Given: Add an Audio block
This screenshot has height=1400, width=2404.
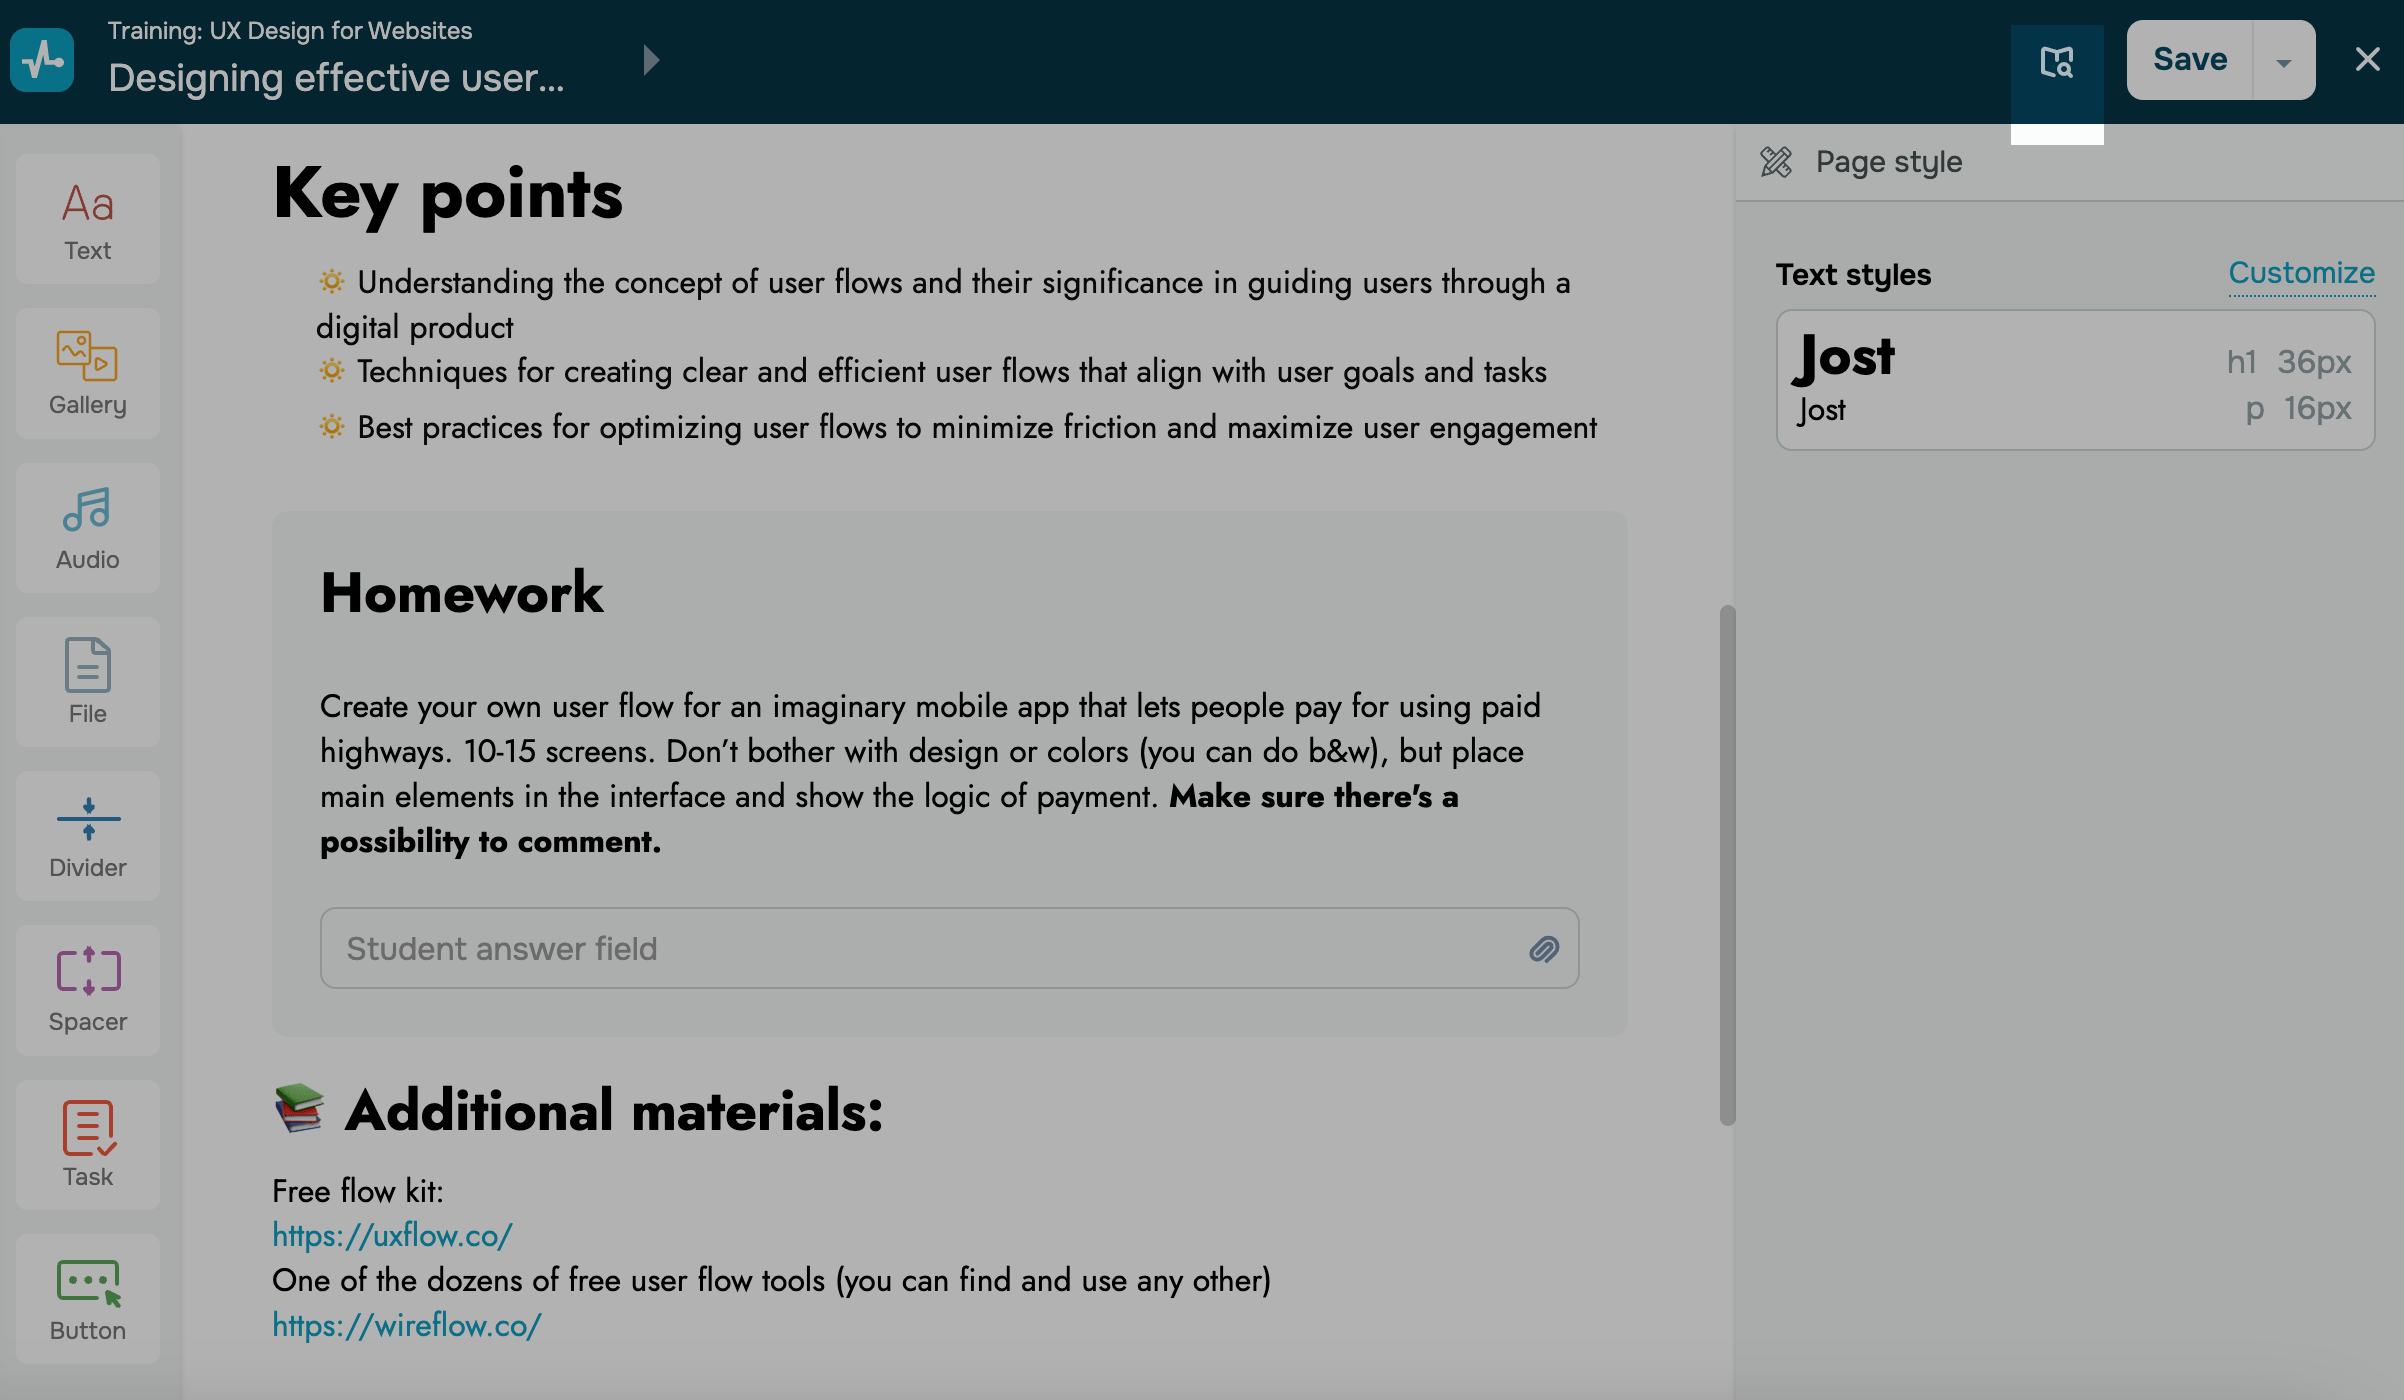Looking at the screenshot, I should tap(88, 528).
